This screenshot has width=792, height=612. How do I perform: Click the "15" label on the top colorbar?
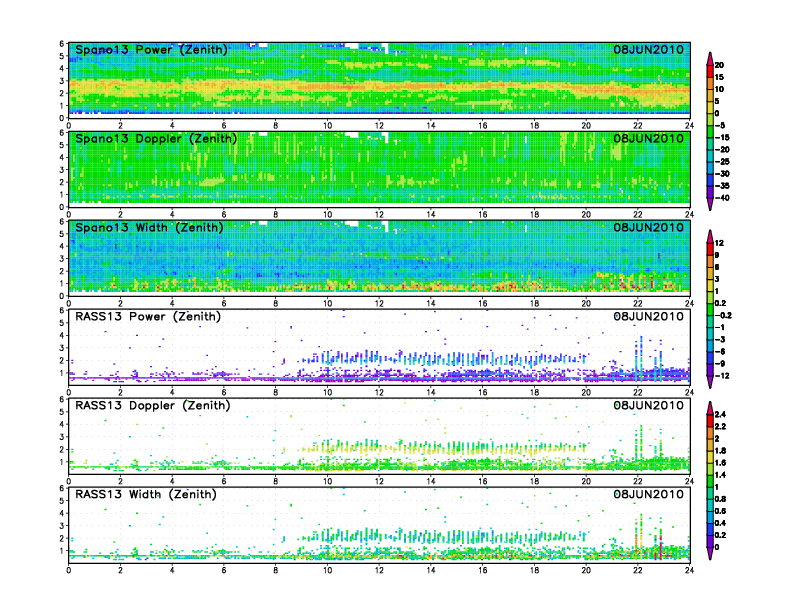[719, 77]
